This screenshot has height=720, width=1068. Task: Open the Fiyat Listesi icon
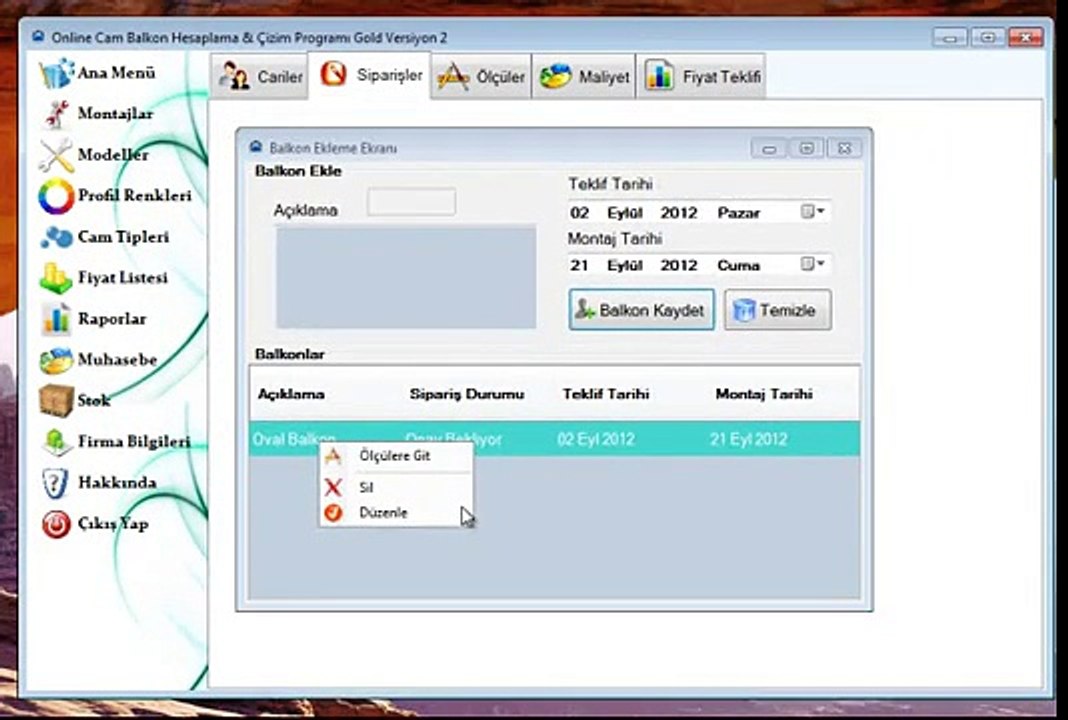tap(56, 278)
